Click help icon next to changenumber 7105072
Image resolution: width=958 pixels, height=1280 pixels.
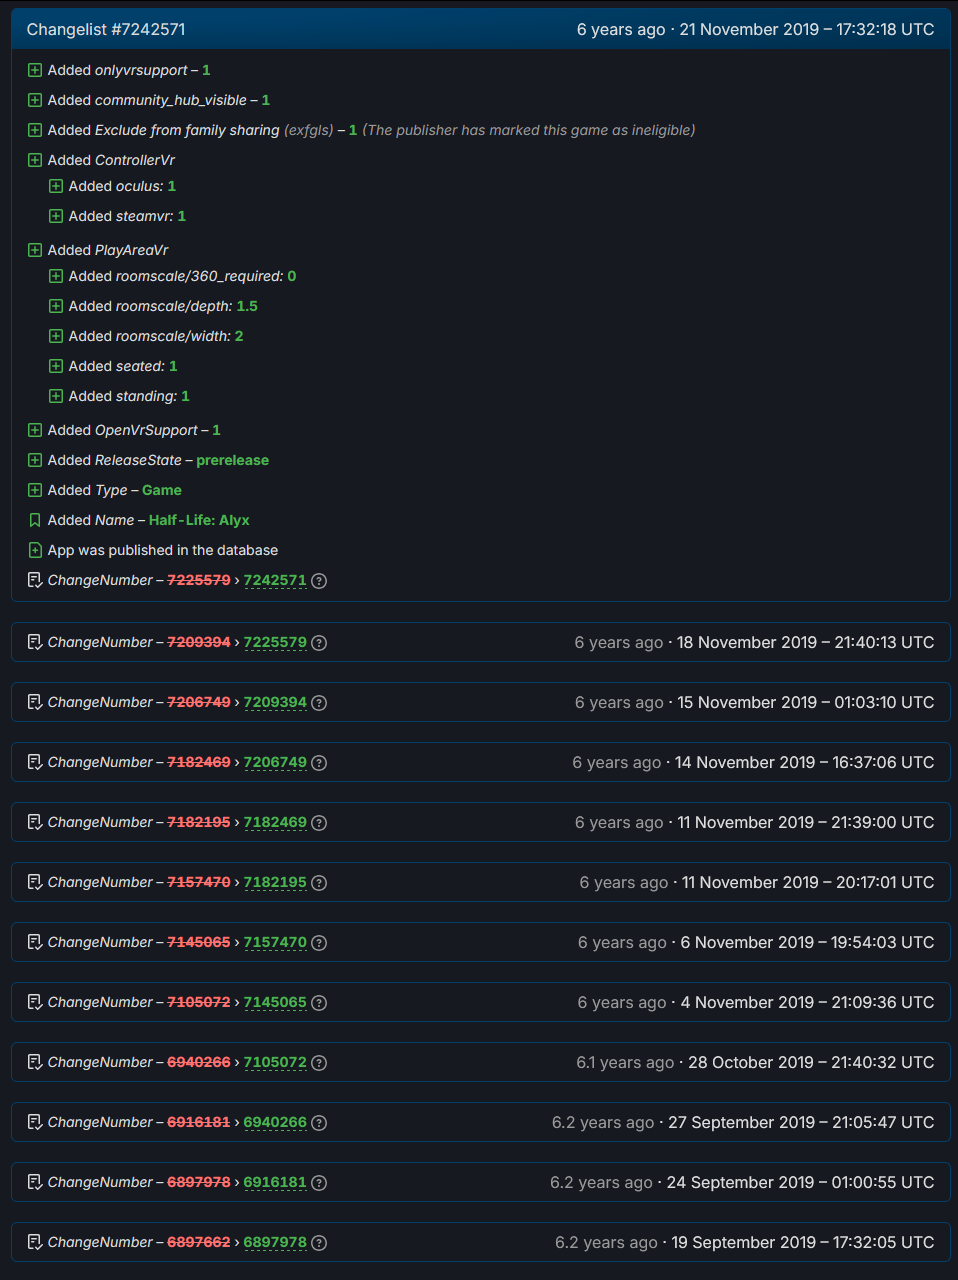click(319, 1063)
